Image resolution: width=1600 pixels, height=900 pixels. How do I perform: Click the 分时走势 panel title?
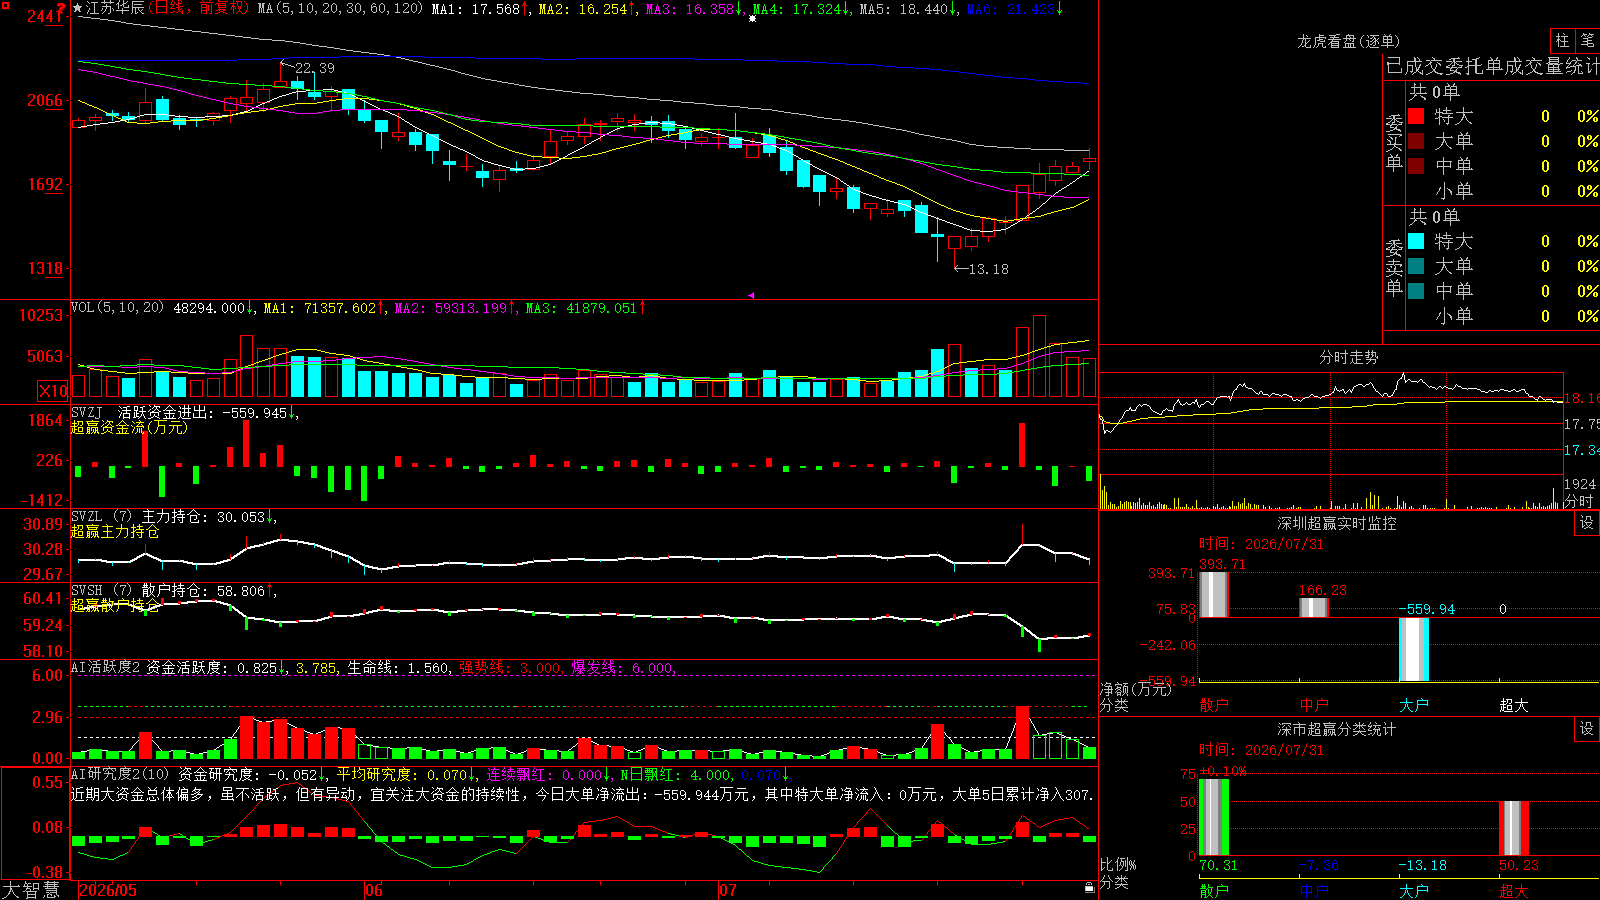[x=1348, y=357]
